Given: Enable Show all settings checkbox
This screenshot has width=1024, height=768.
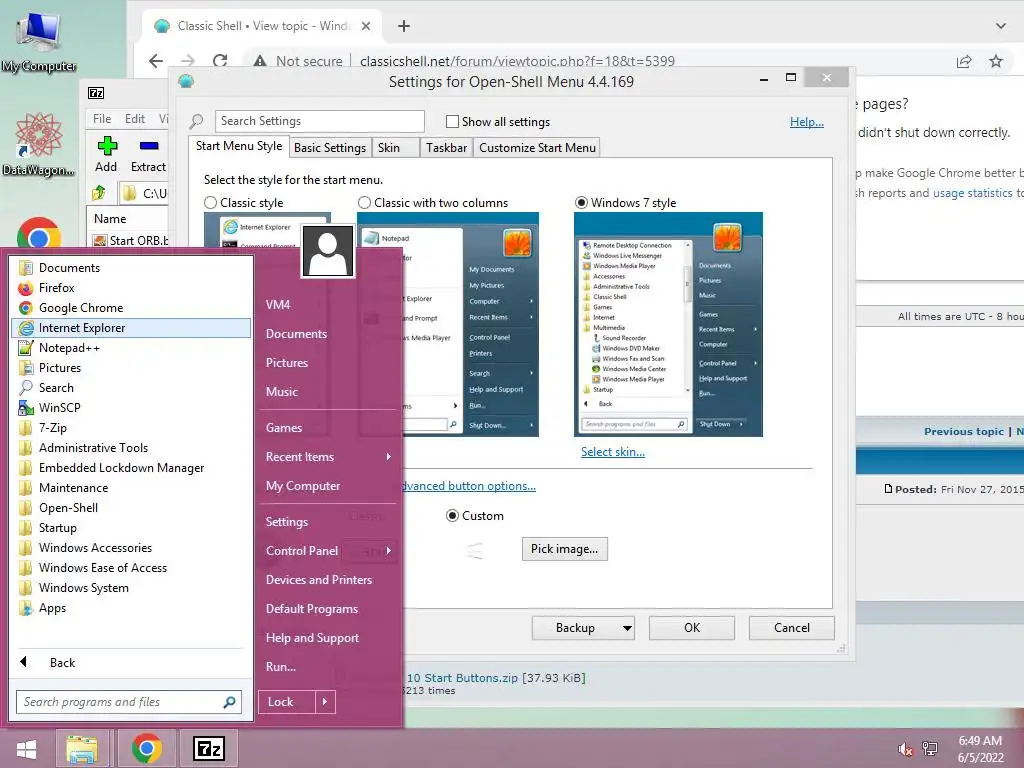Looking at the screenshot, I should 452,121.
